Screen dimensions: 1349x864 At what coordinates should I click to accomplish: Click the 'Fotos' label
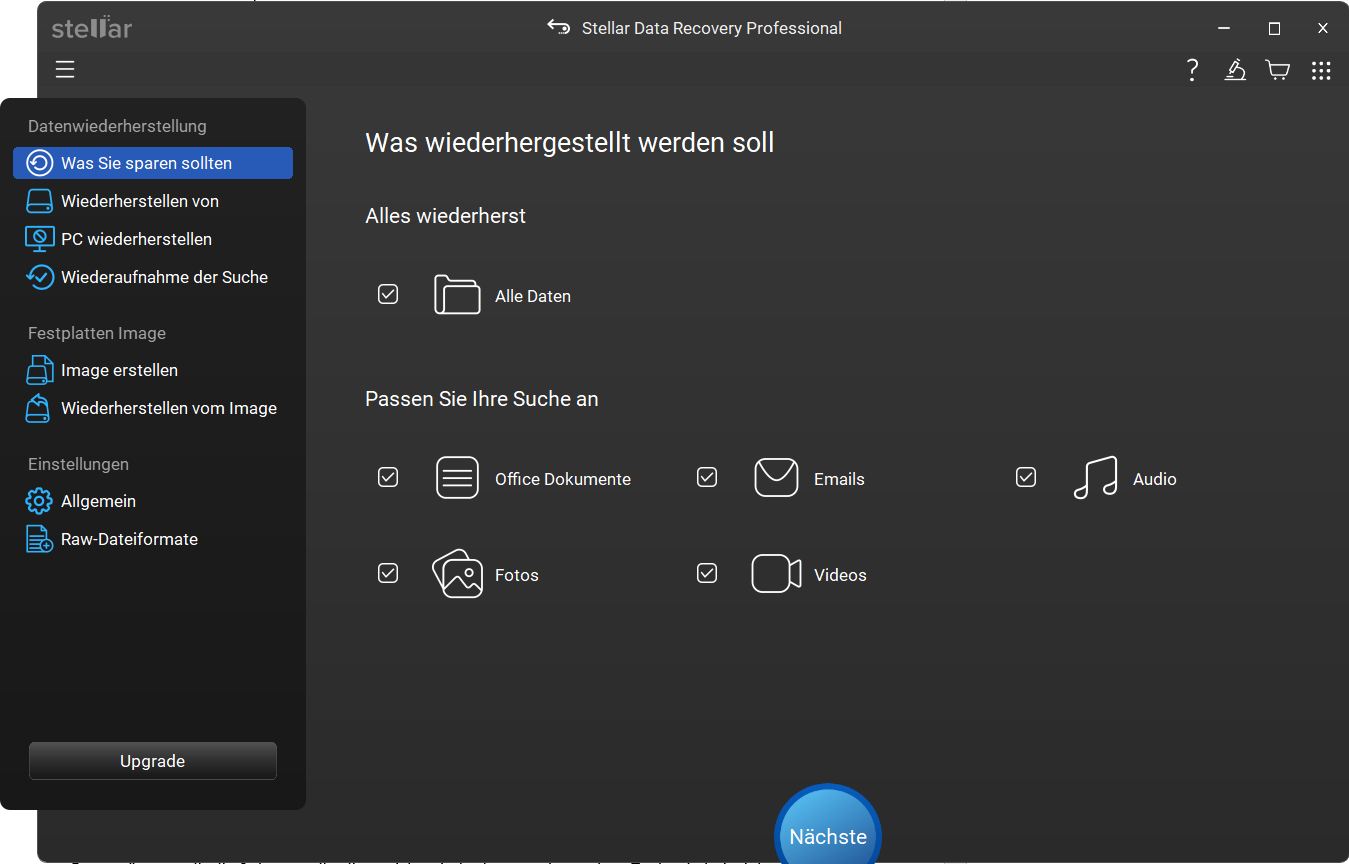tap(517, 575)
